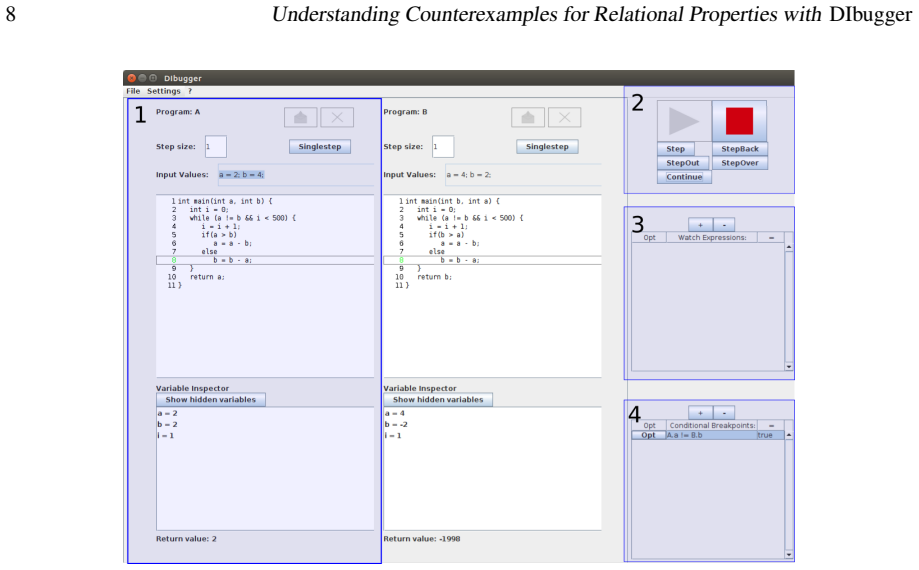
Task: Click 'return b;' line in Program B
Action: pos(434,277)
